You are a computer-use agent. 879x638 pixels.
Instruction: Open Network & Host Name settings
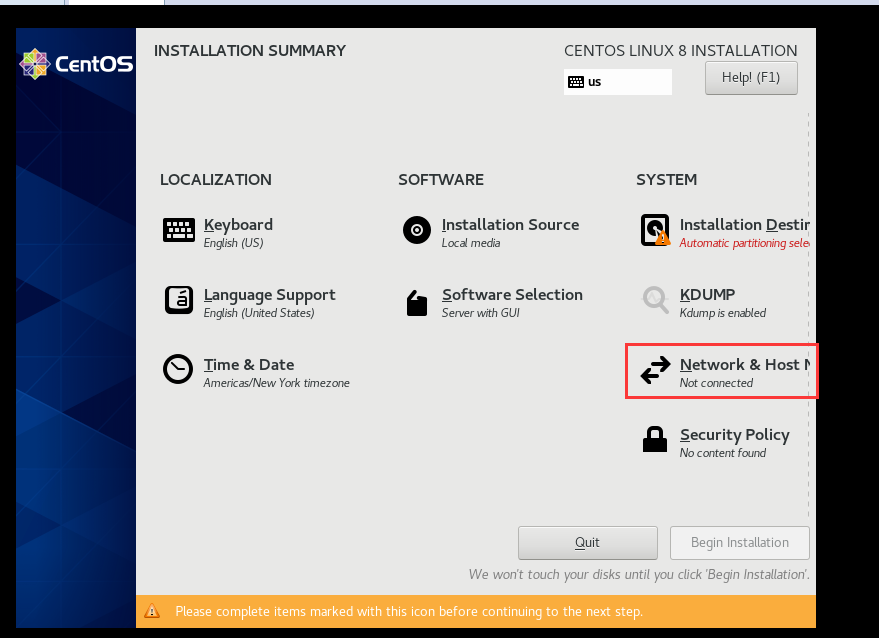pyautogui.click(x=744, y=365)
